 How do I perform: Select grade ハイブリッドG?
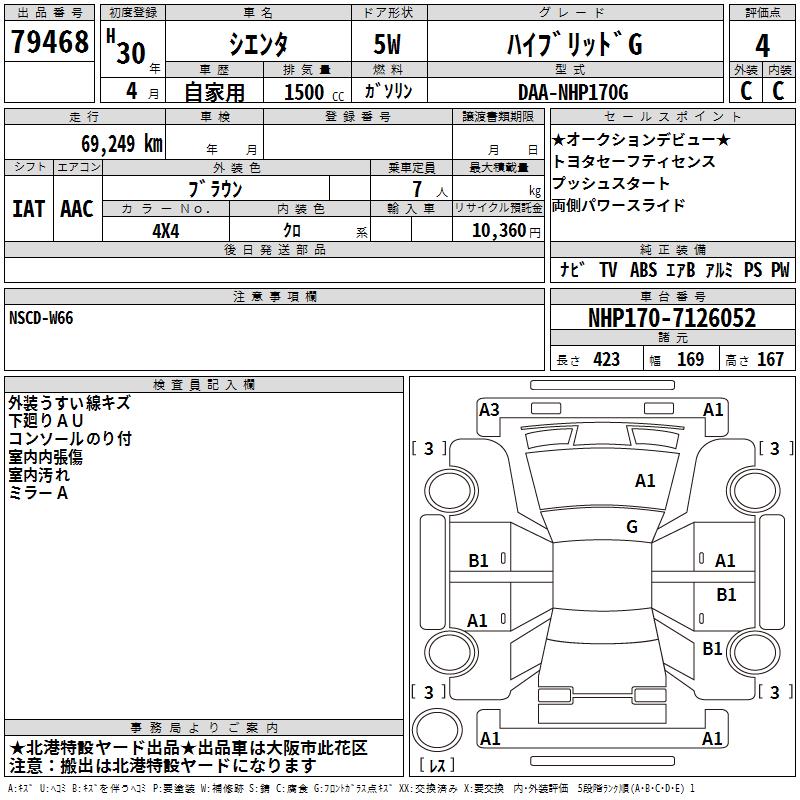tap(574, 44)
